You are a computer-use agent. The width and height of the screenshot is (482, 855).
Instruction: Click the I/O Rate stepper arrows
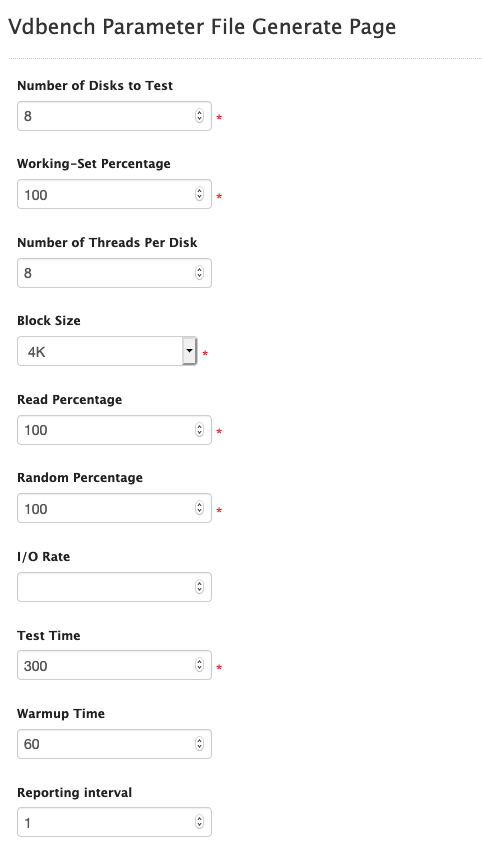(x=200, y=587)
